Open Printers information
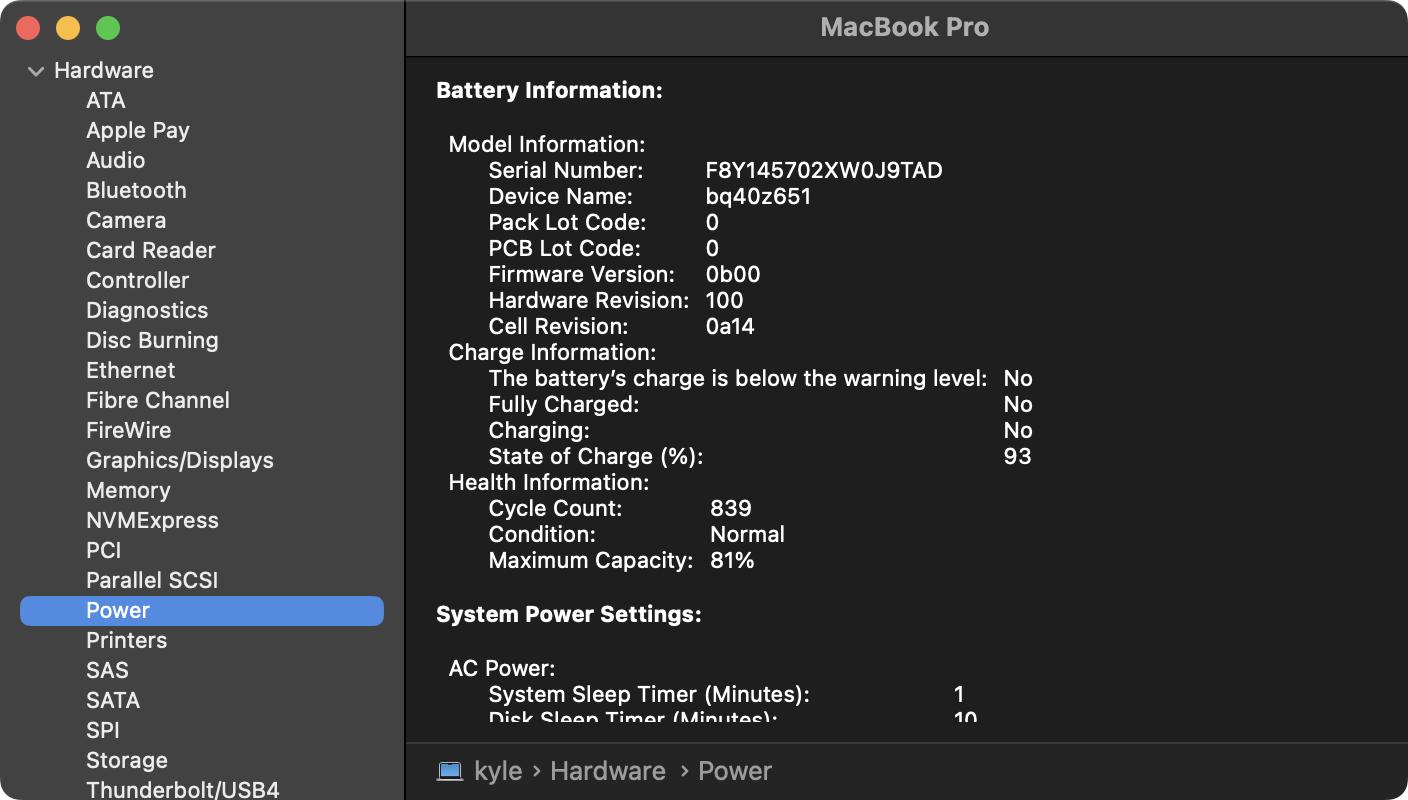 tap(126, 640)
